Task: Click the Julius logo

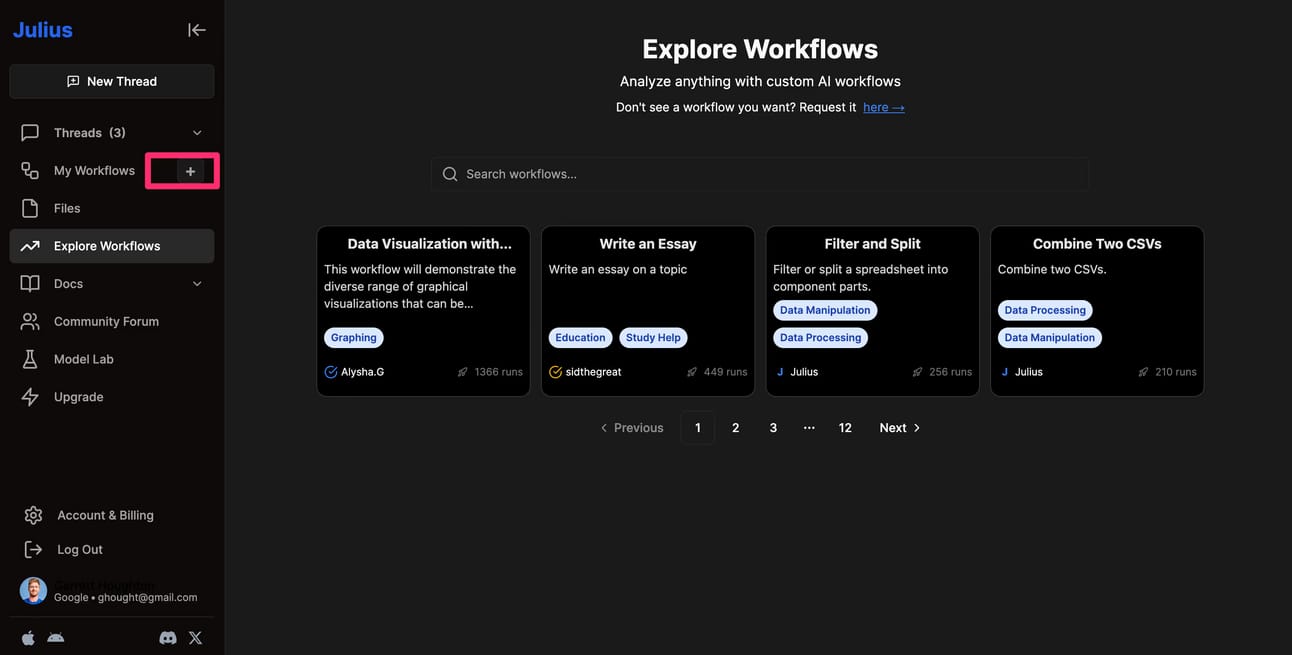Action: coord(42,30)
